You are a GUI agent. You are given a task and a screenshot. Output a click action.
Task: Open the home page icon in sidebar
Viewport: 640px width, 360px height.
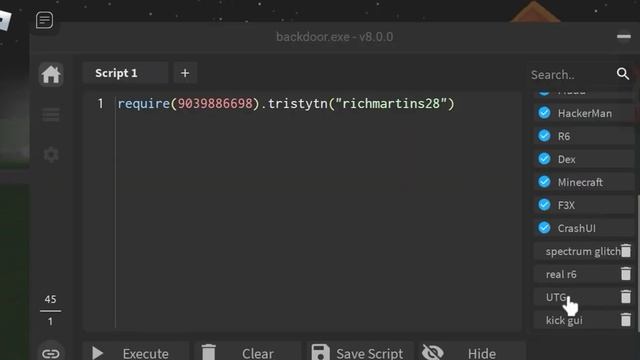click(51, 75)
